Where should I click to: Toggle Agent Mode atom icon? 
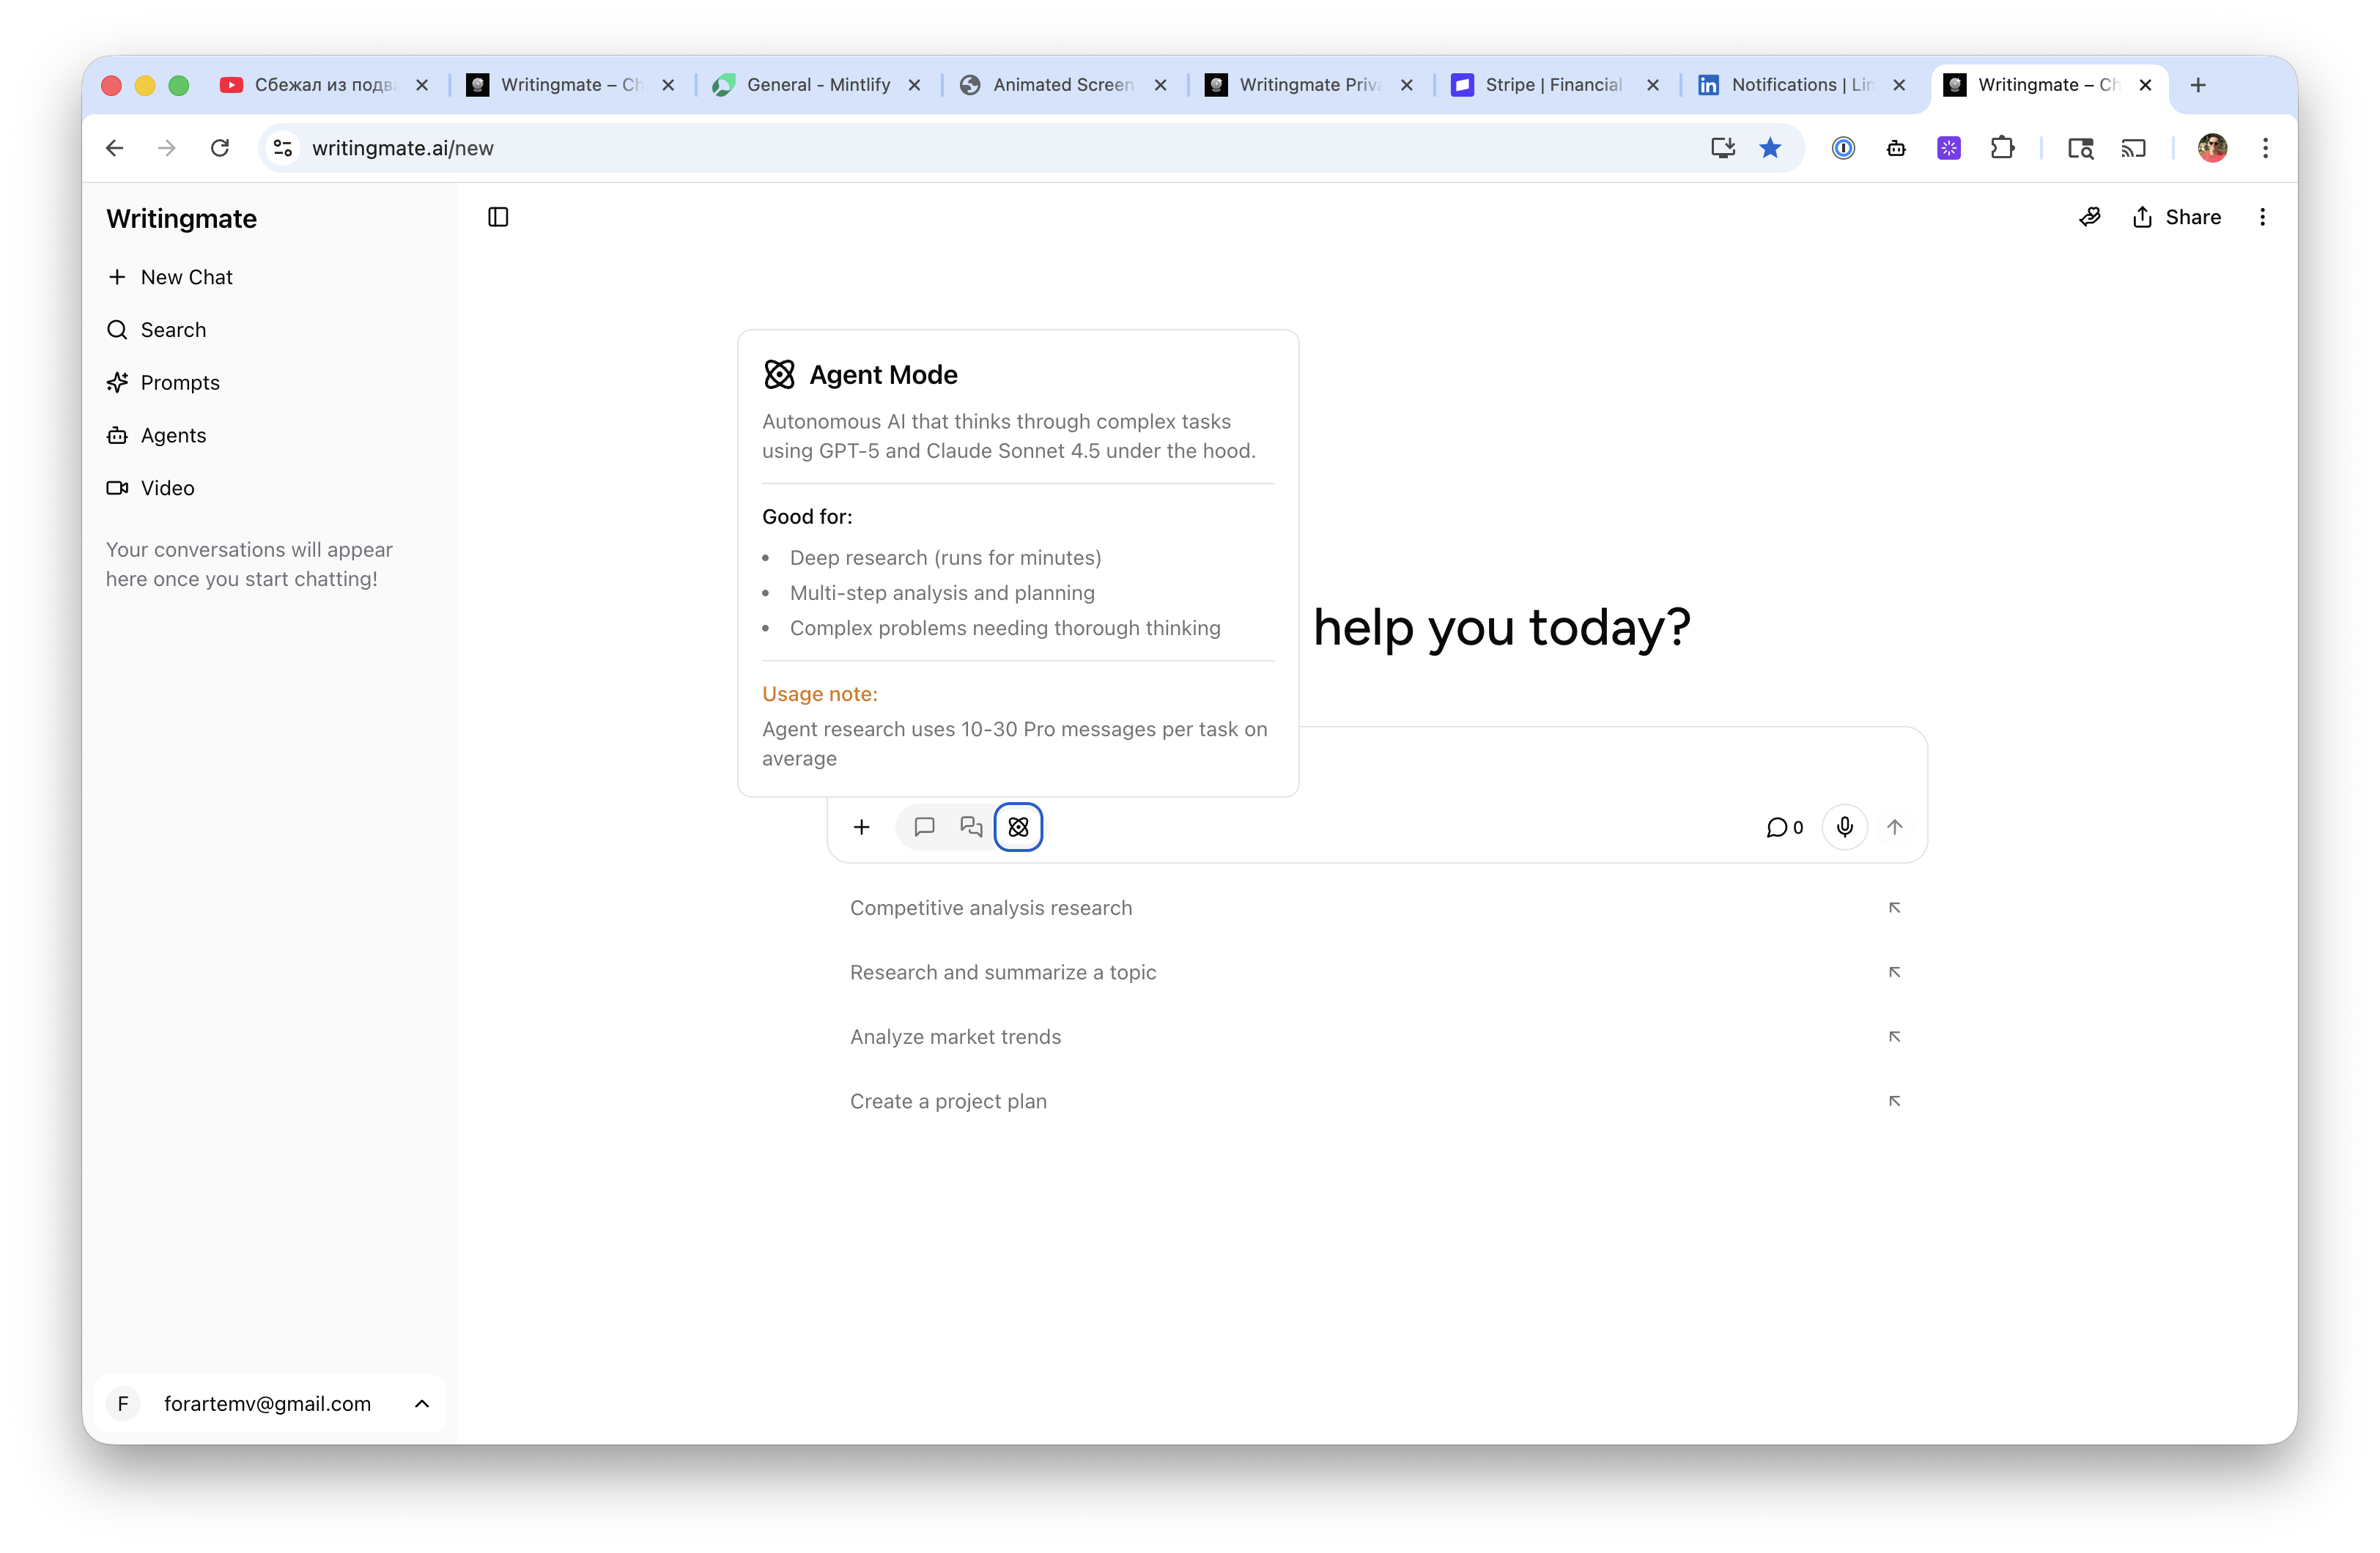click(1018, 827)
